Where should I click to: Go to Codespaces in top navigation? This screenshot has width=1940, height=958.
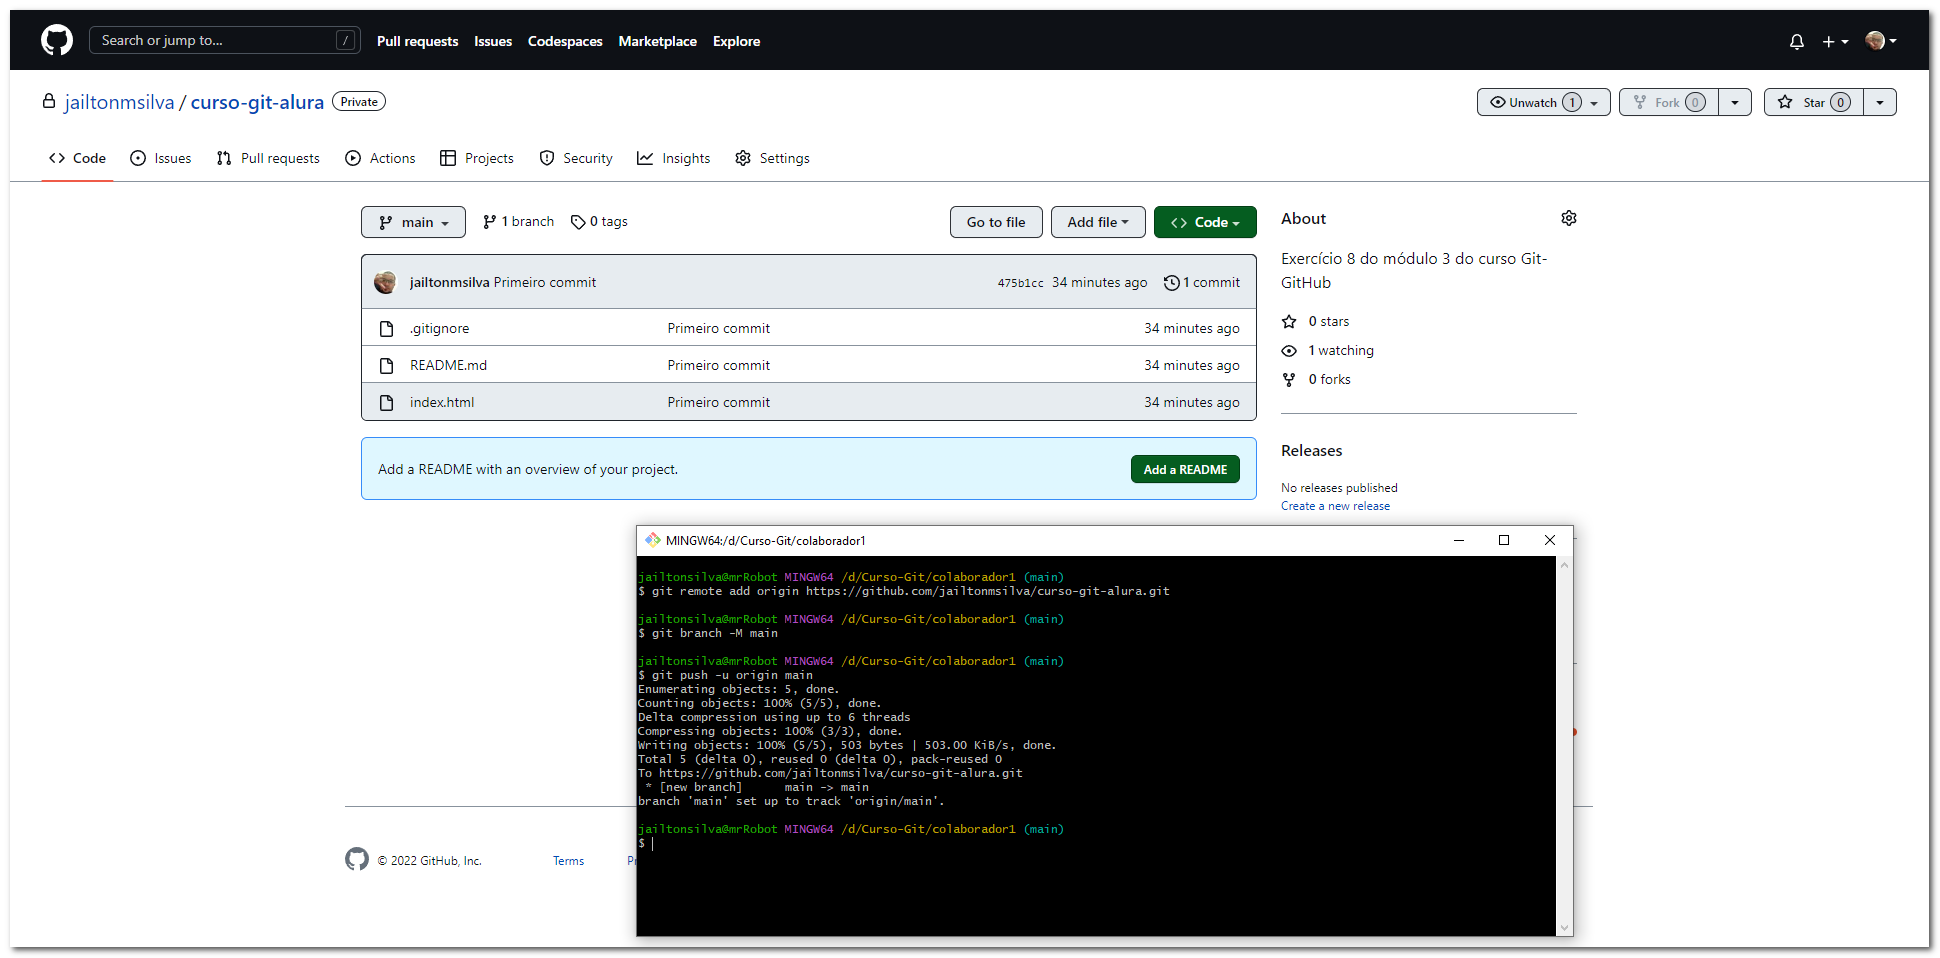tap(565, 41)
